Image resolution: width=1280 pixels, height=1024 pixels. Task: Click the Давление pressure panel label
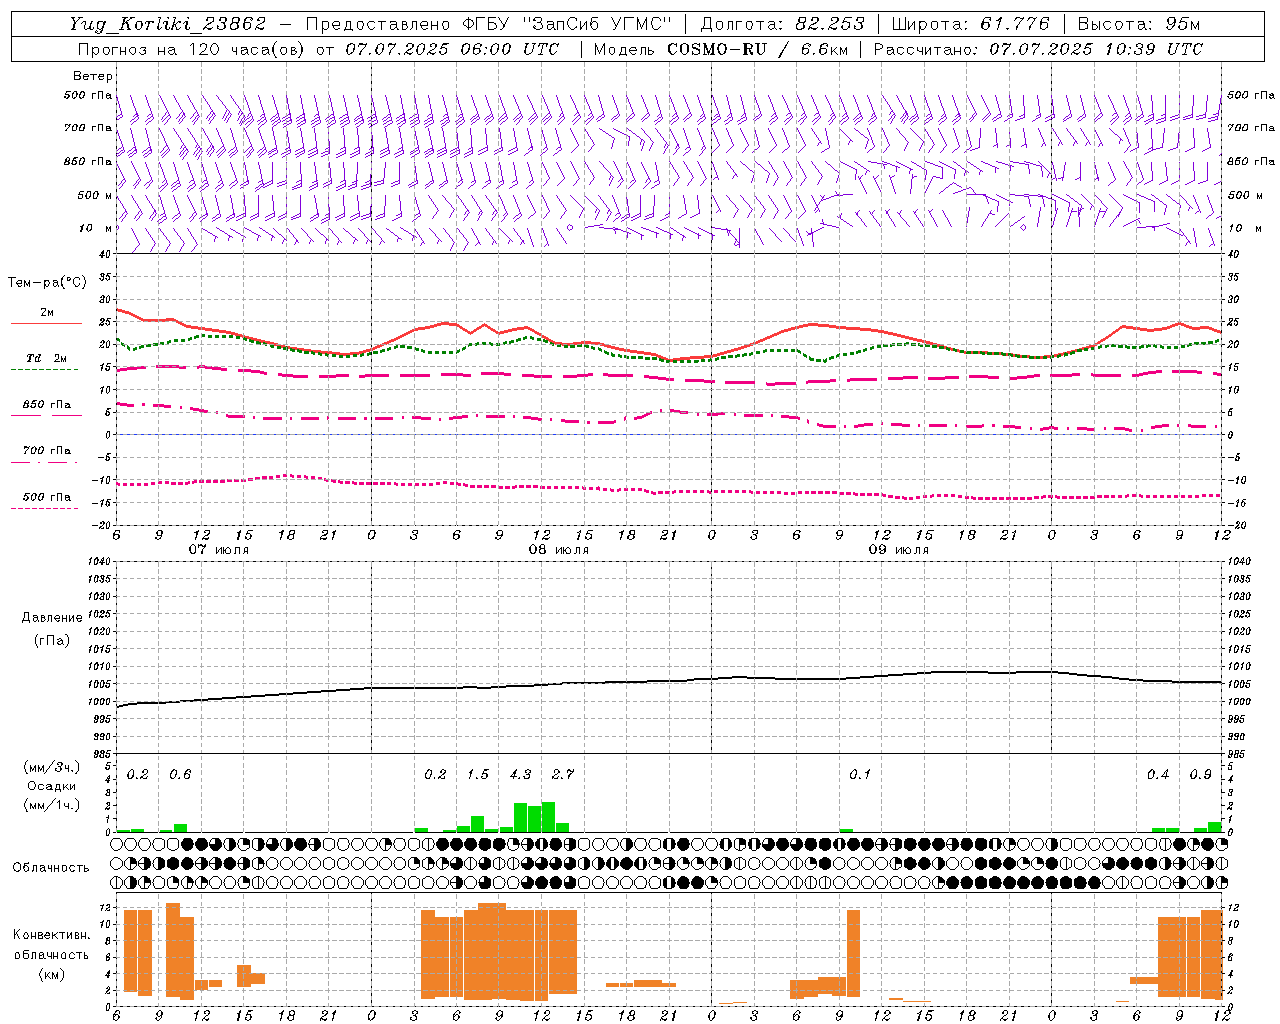[x=52, y=618]
